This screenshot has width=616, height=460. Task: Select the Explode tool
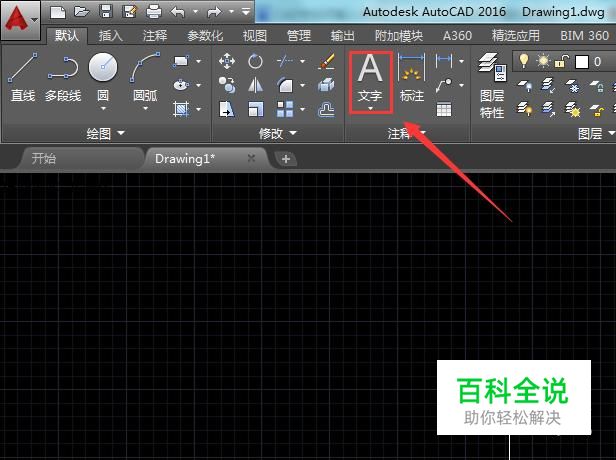pyautogui.click(x=326, y=85)
